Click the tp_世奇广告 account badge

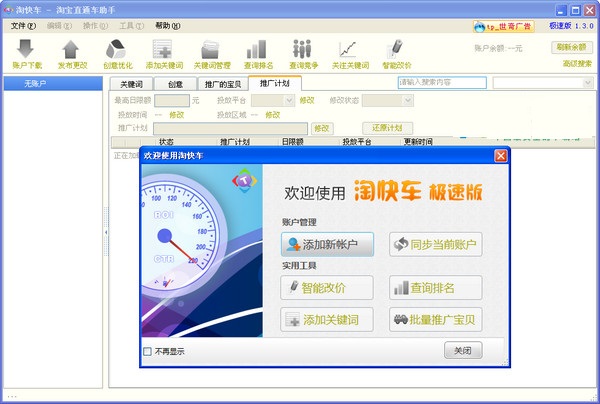pyautogui.click(x=503, y=26)
